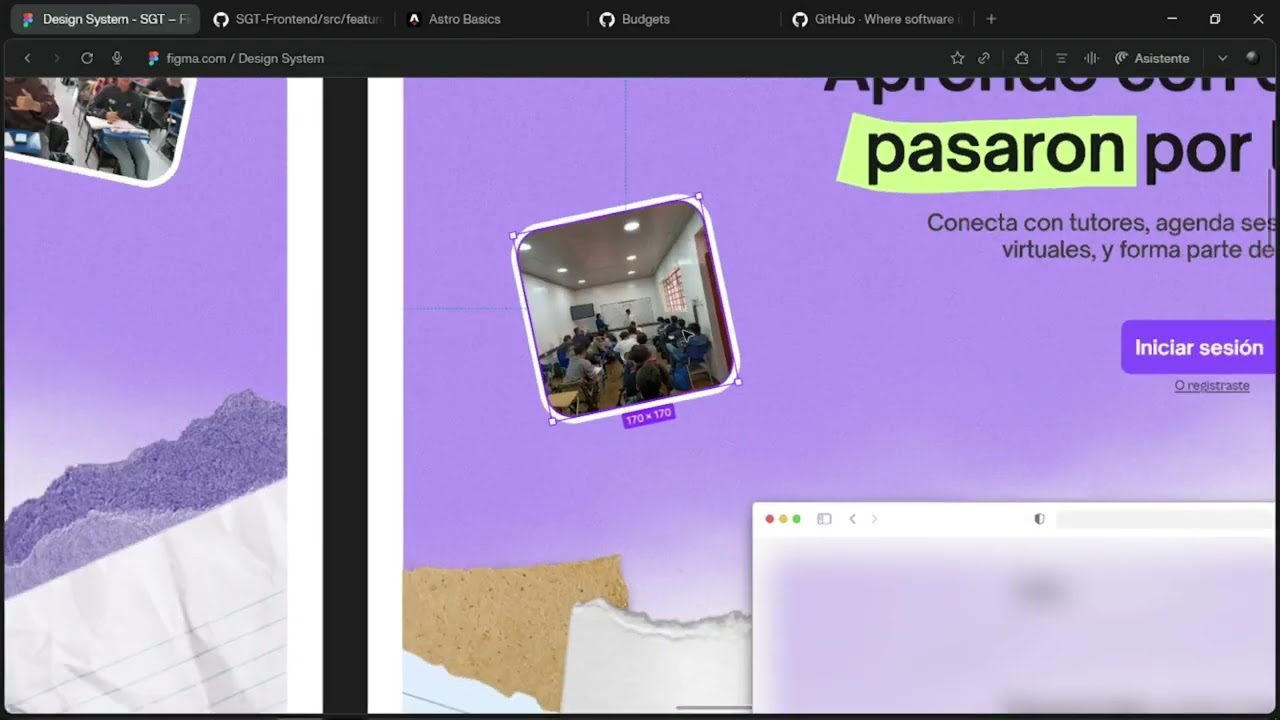Click the horizontal scrollbar at canvas bottom

[x=714, y=708]
